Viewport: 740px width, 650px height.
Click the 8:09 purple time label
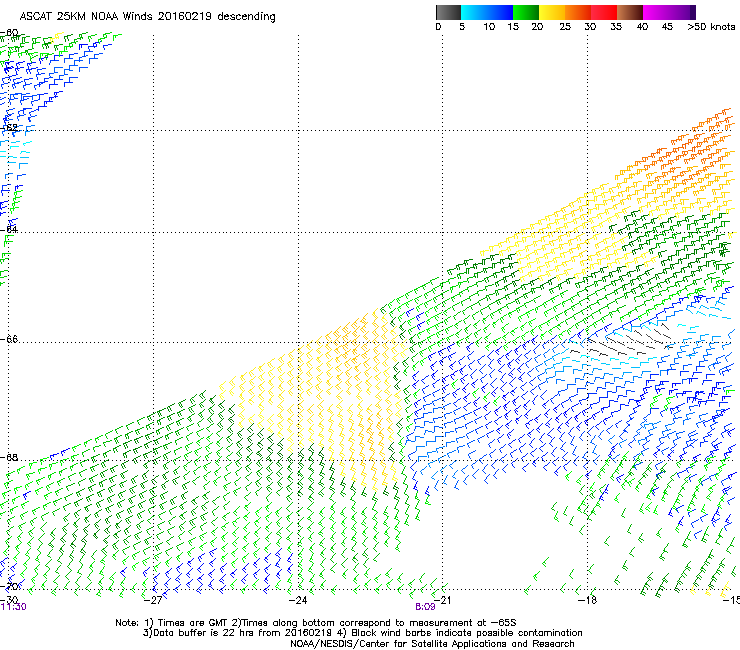(425, 607)
